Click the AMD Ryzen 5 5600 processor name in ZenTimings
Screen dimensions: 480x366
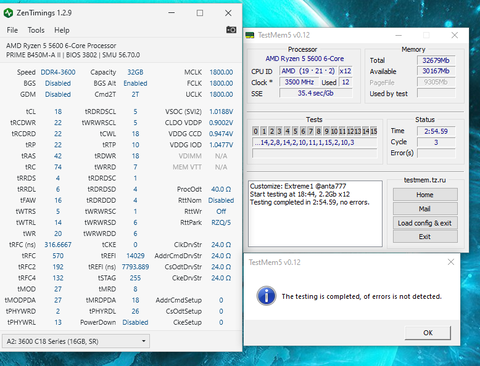click(x=61, y=45)
